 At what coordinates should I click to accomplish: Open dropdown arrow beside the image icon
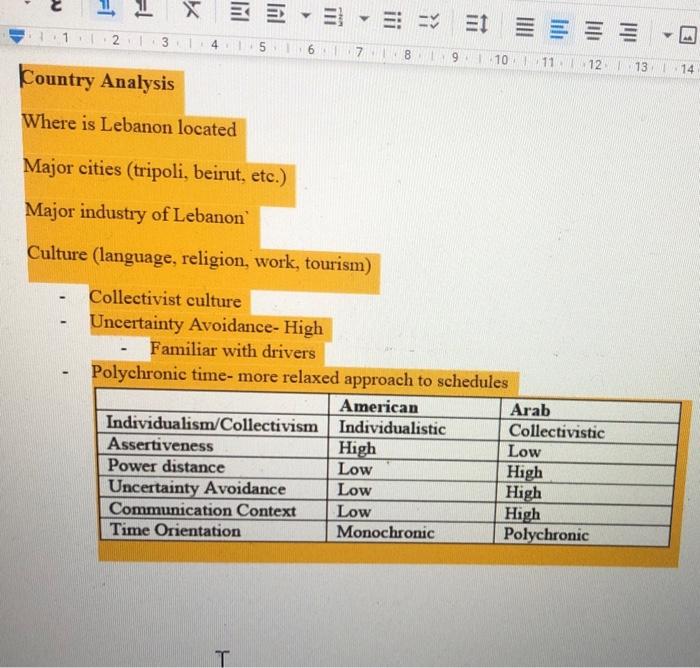point(668,35)
